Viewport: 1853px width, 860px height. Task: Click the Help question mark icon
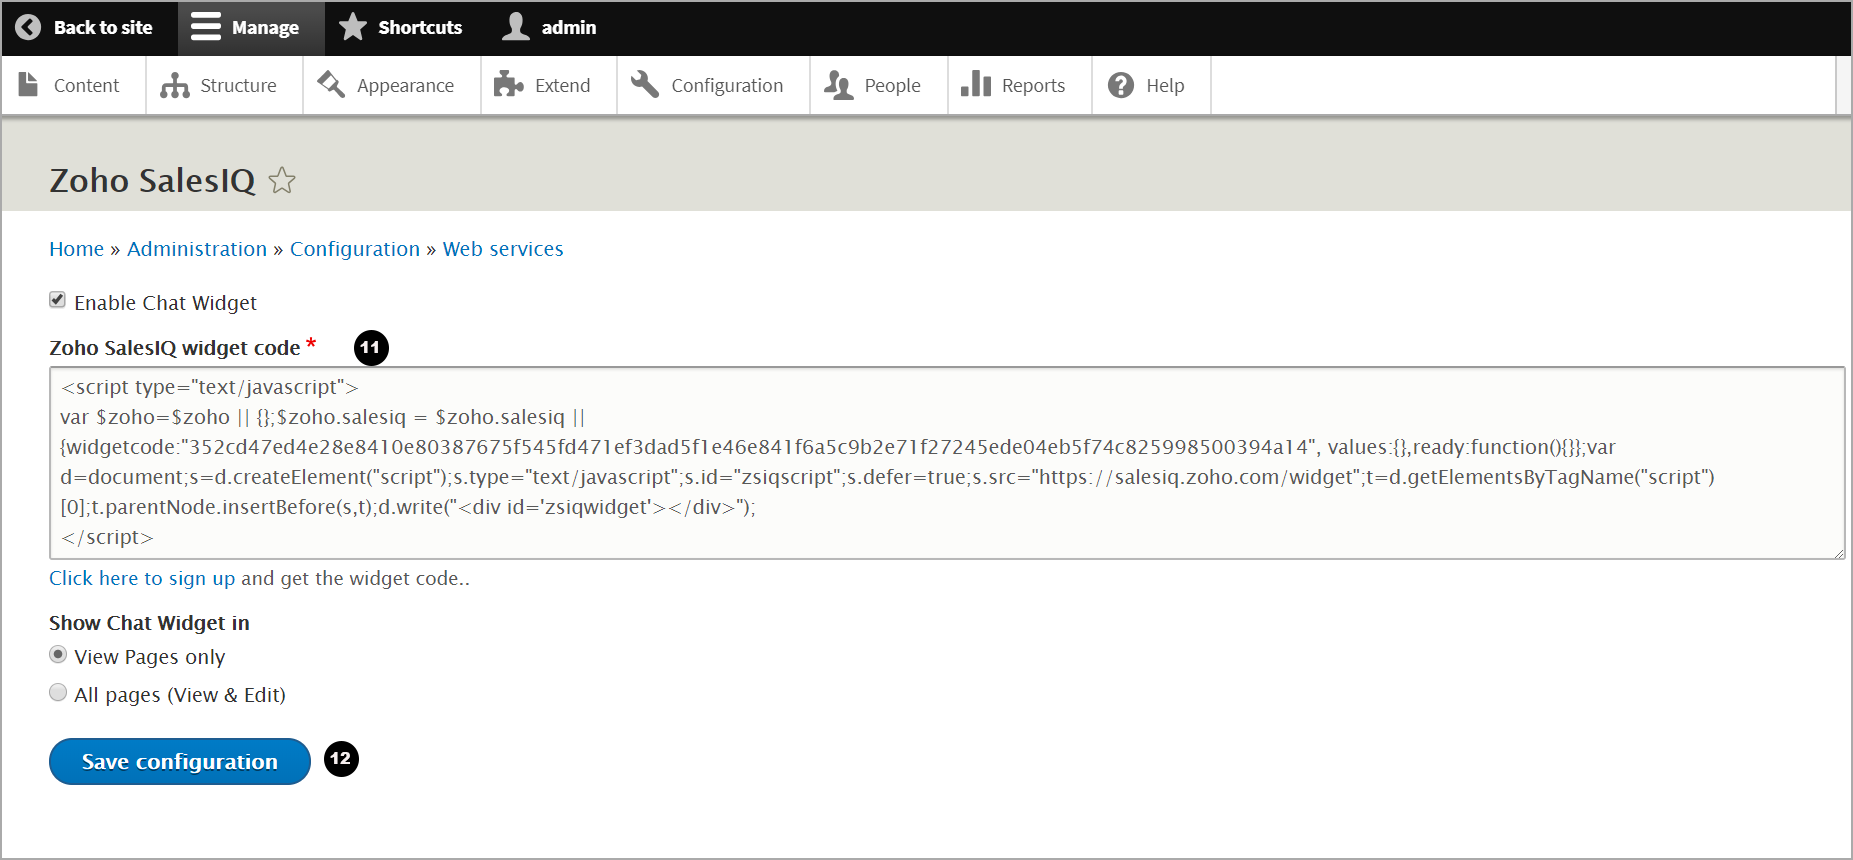click(1121, 85)
